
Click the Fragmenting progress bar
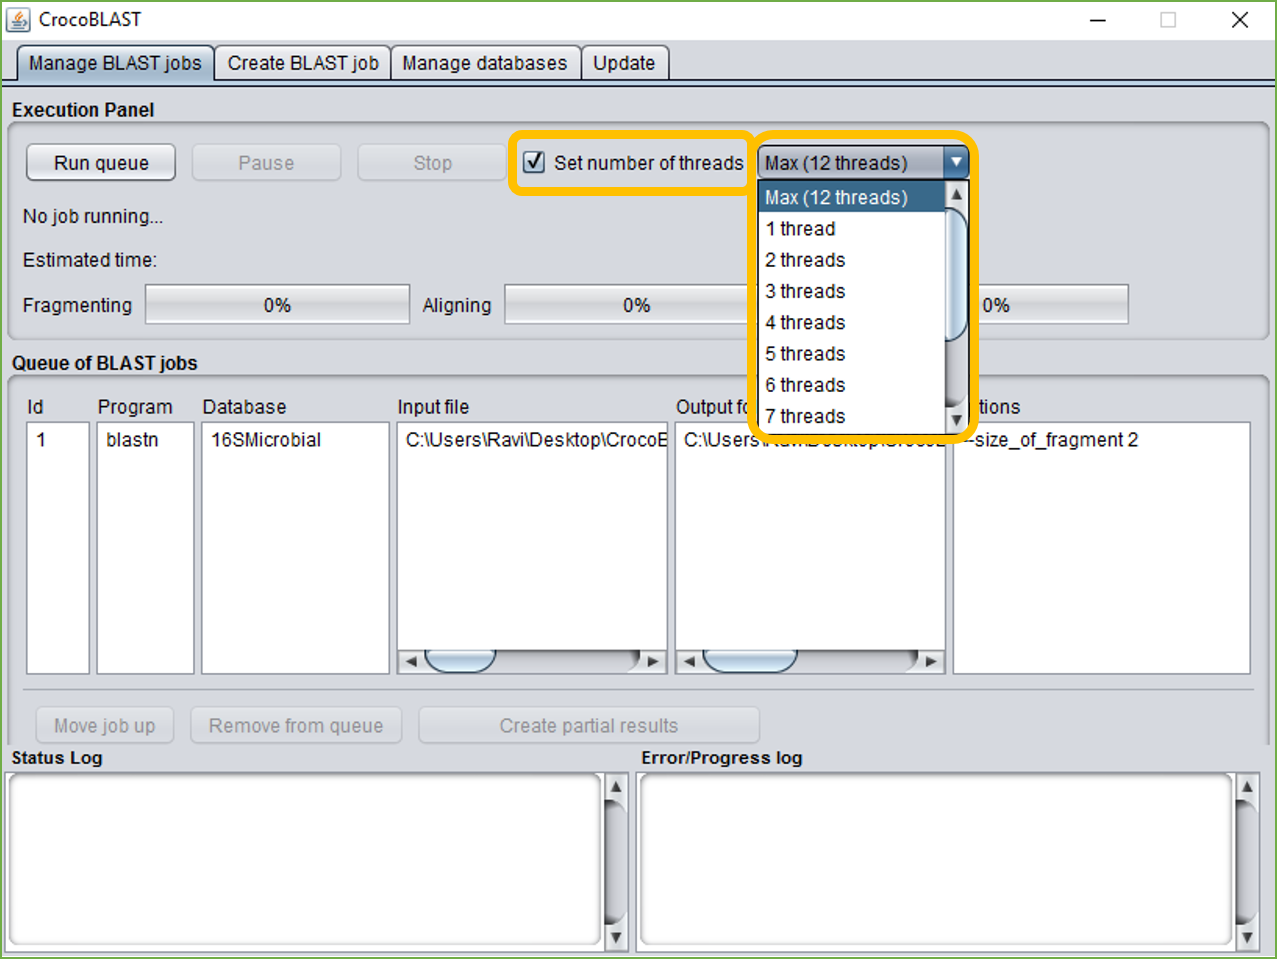(277, 305)
